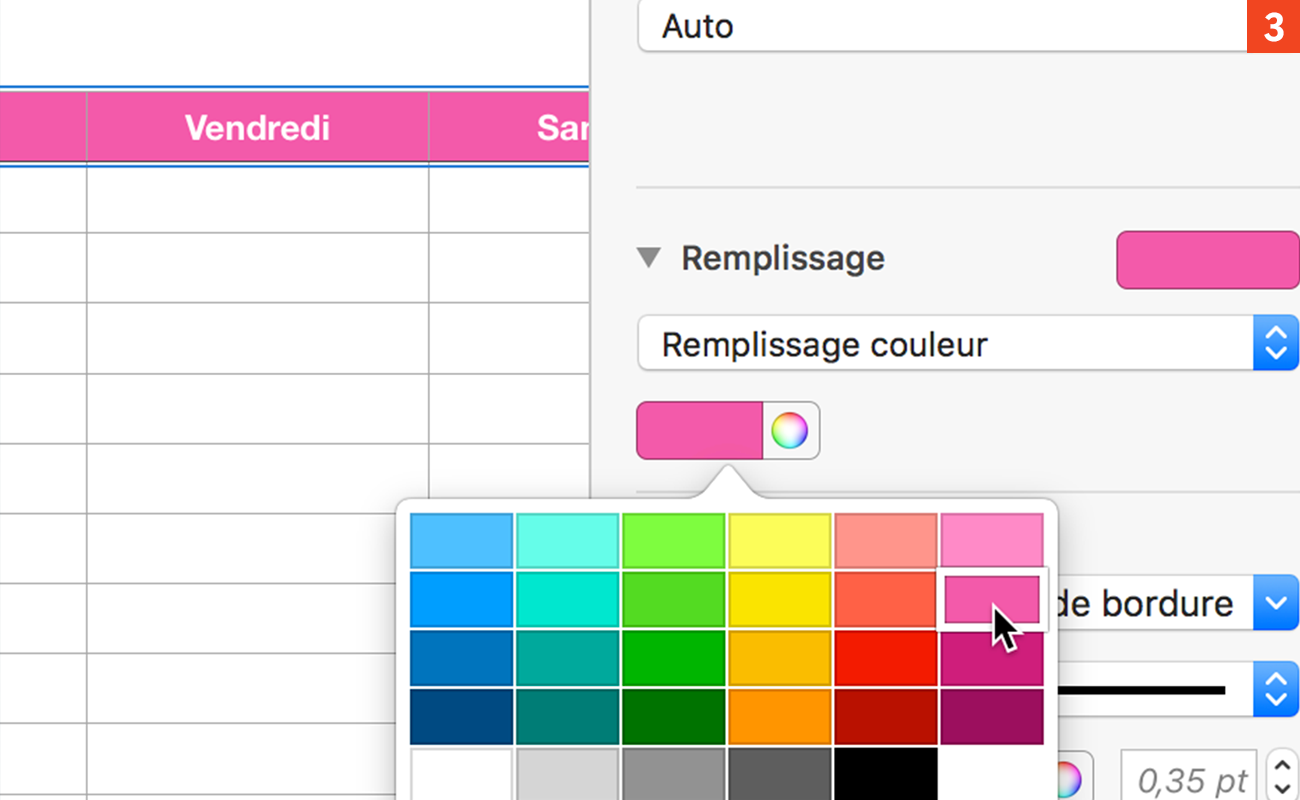Image resolution: width=1300 pixels, height=800 pixels.
Task: Select the currently highlighted pink swatch
Action: (992, 598)
